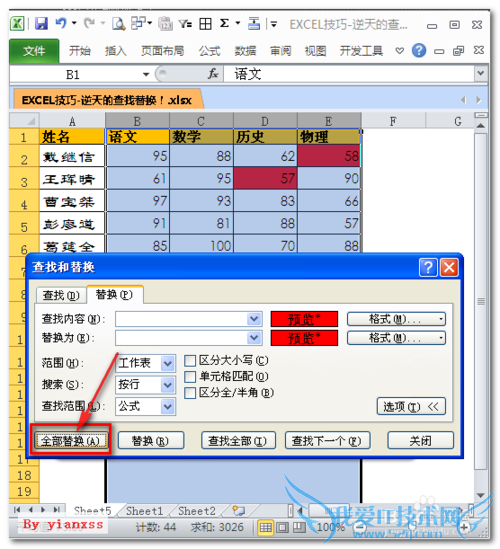Expand the formula bar with the chevron
Viewport: 500px width, 549px height.
pos(481,74)
